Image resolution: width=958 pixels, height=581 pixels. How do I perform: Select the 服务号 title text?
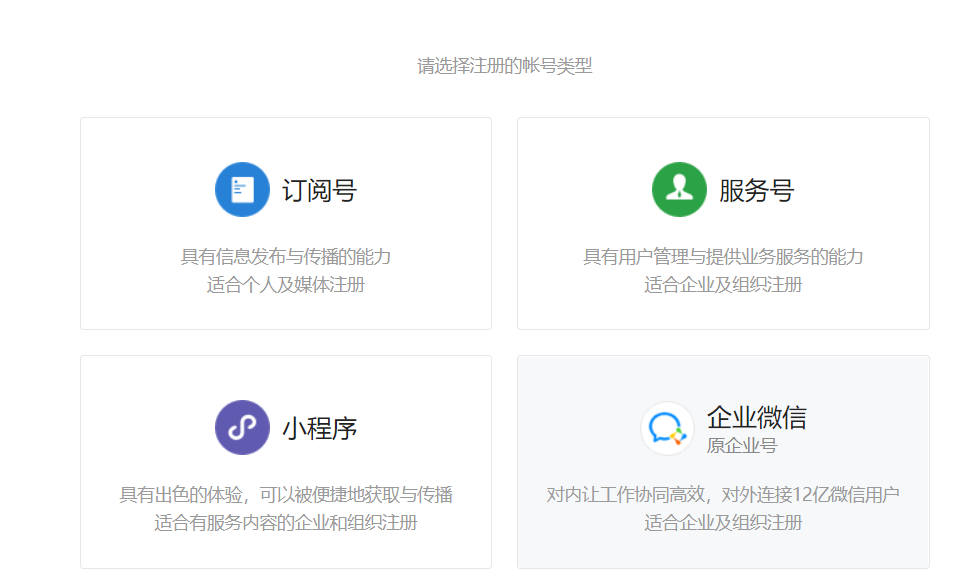pyautogui.click(x=756, y=191)
